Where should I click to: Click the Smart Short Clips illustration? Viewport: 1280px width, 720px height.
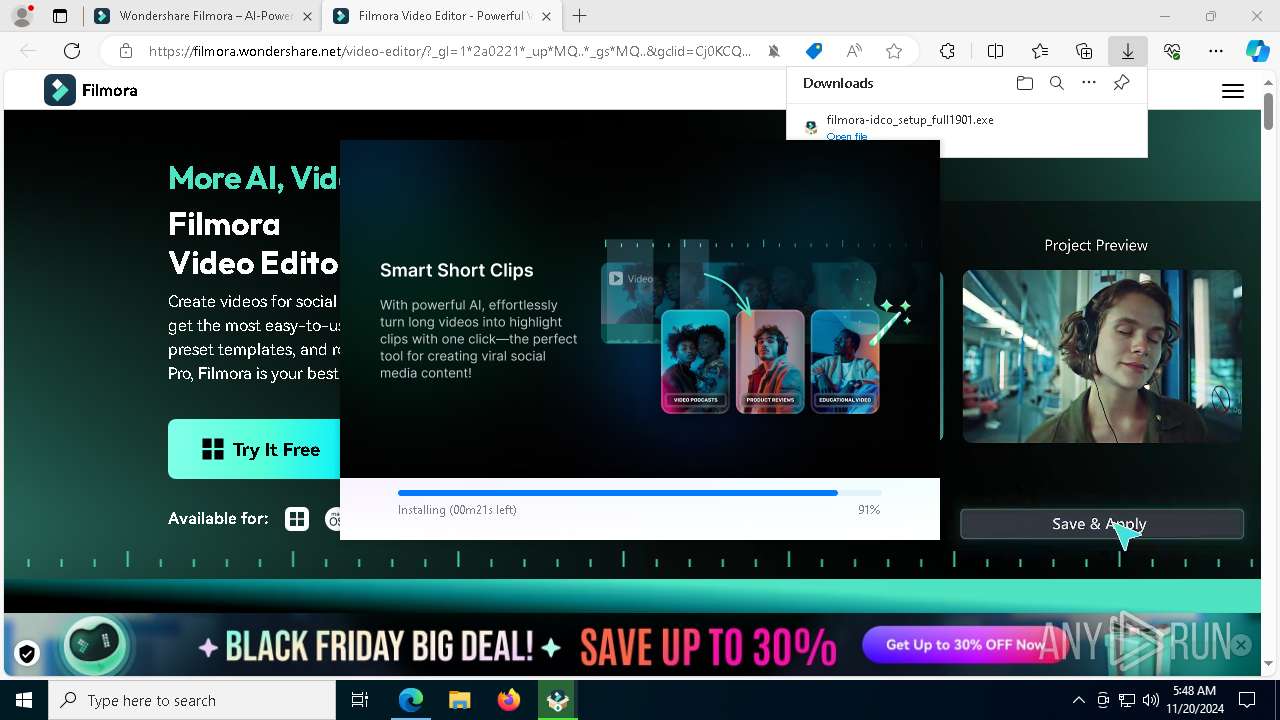[x=758, y=328]
